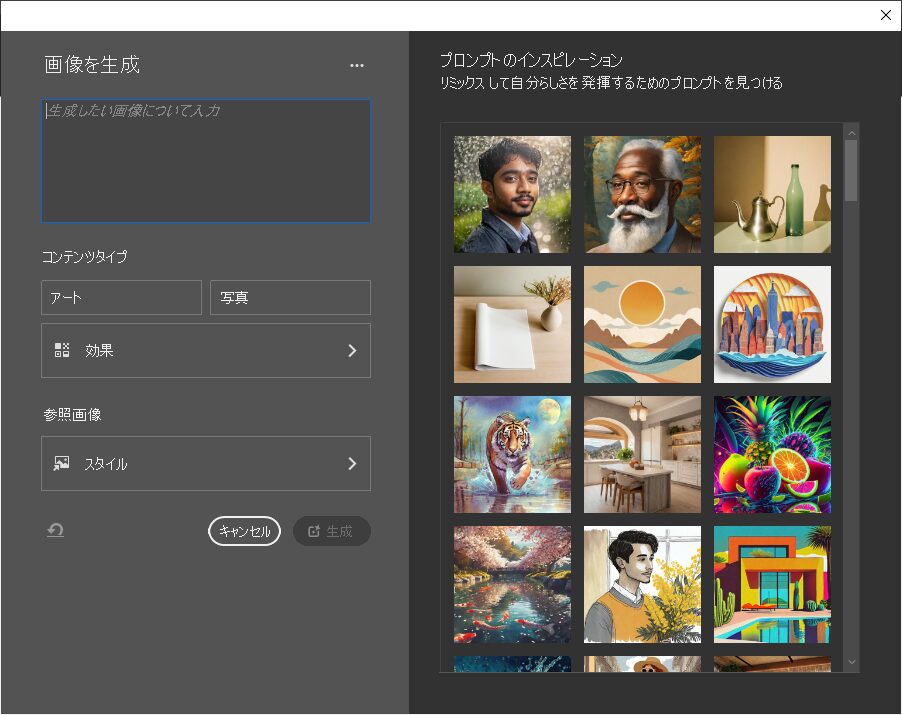Select the colorful modern house thumbnail

[773, 584]
